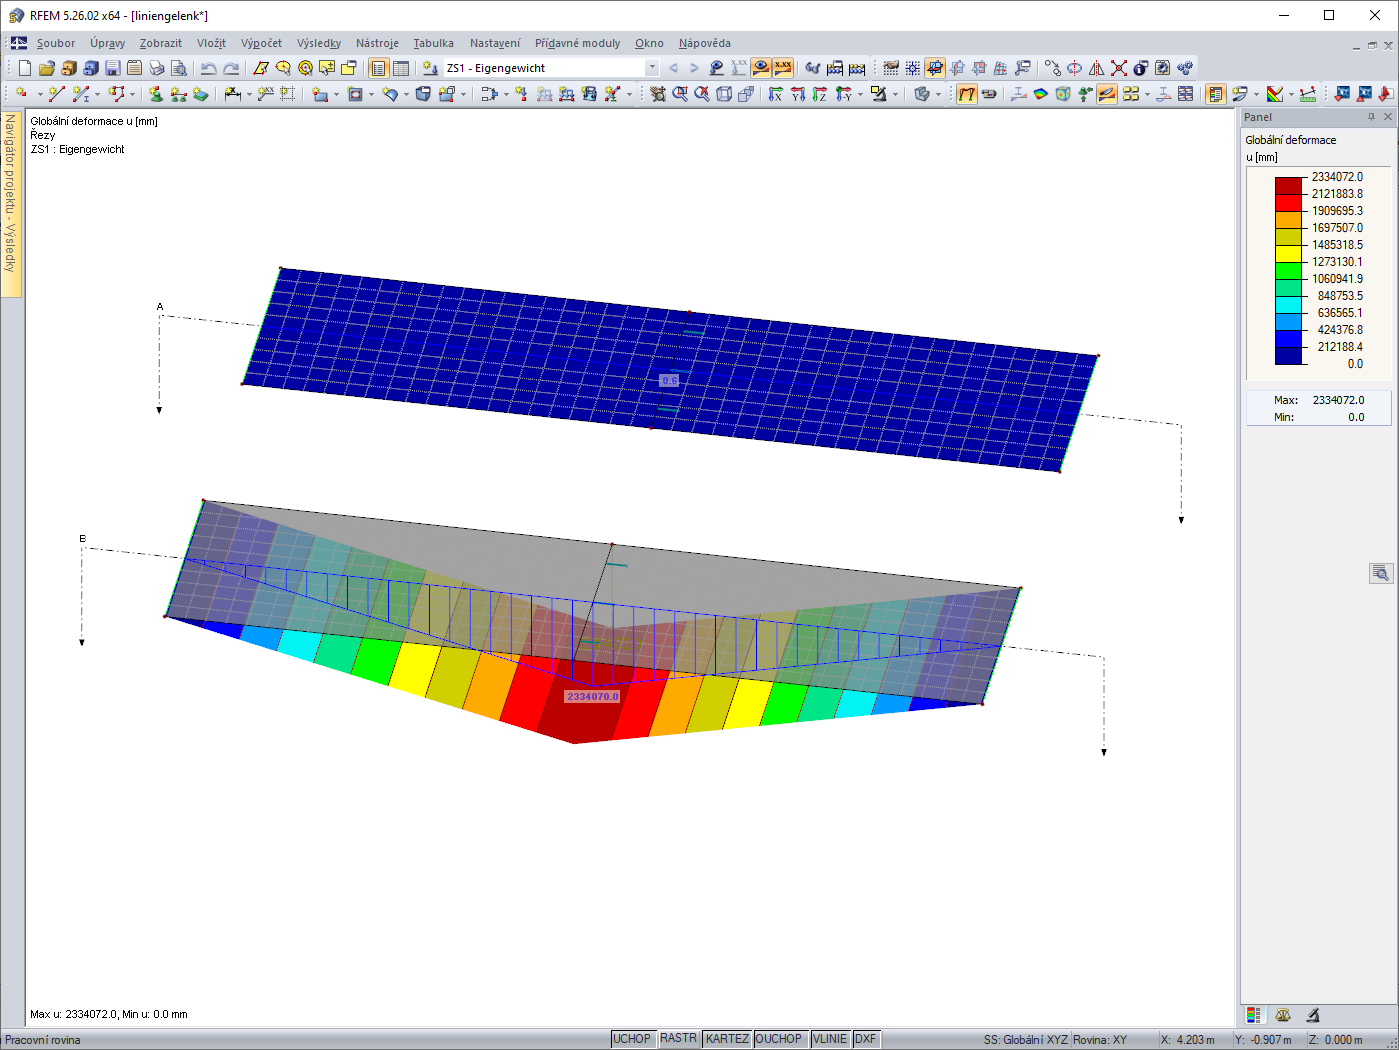Click the dark red legend color at 2334072.0

click(x=1289, y=185)
